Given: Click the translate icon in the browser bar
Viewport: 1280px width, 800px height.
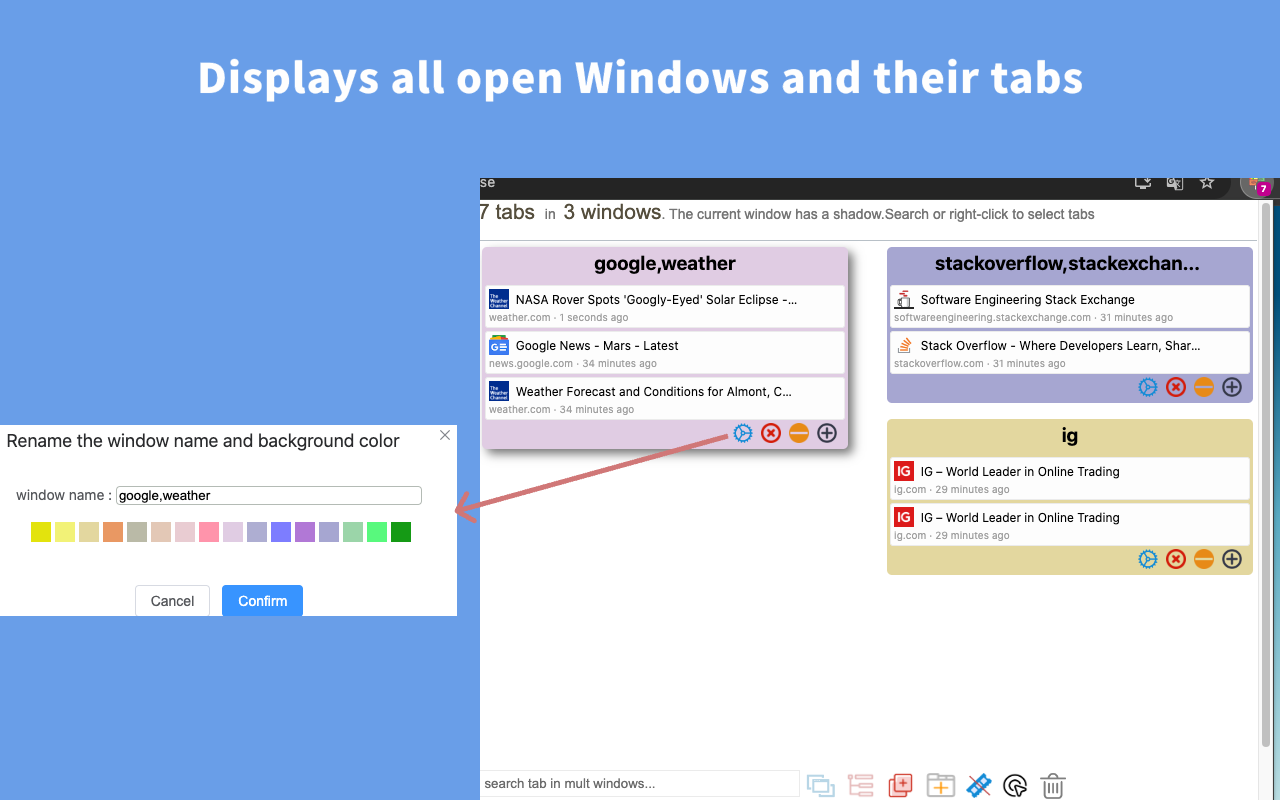Looking at the screenshot, I should pos(1175,183).
